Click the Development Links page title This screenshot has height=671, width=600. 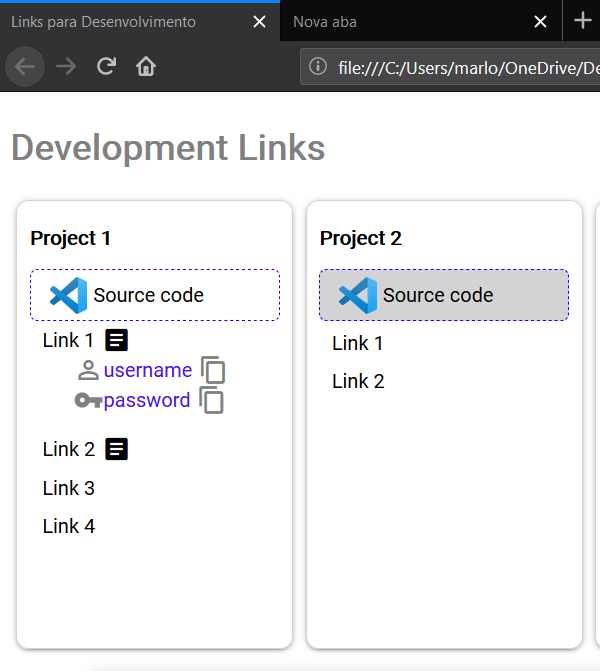[168, 148]
